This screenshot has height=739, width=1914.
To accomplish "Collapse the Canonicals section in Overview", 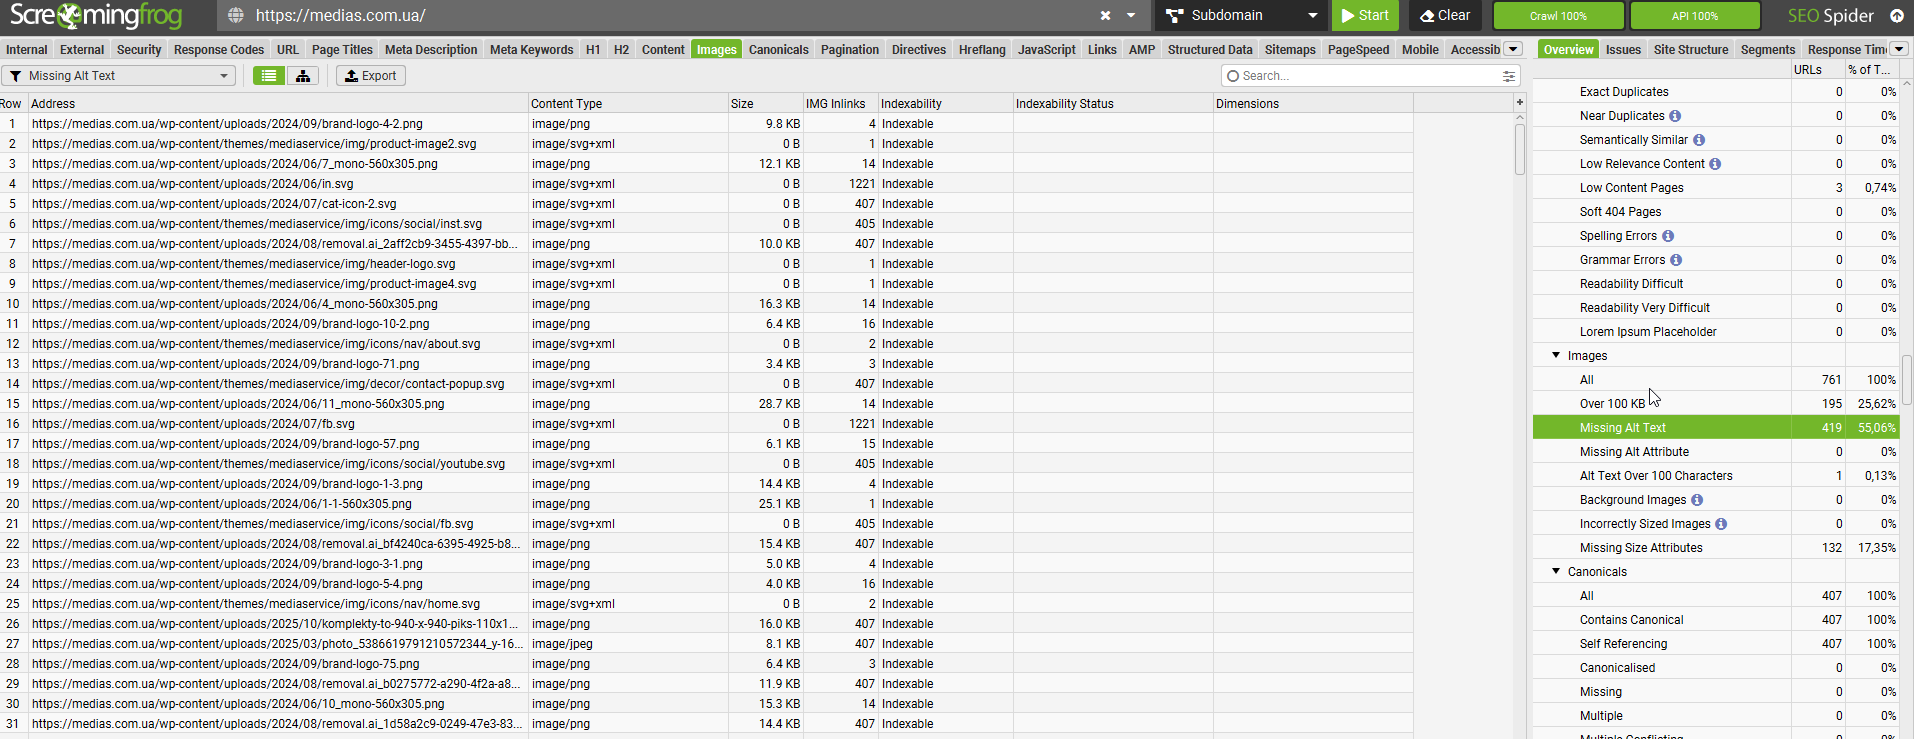I will pyautogui.click(x=1556, y=571).
